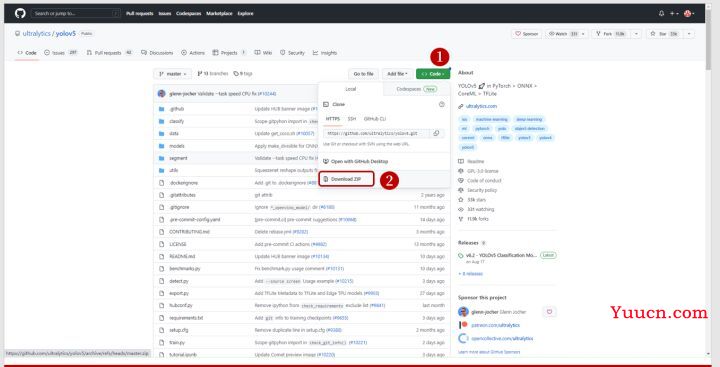Viewport: 720px width, 367px height.
Task: Open the classify folder
Action: coord(176,121)
